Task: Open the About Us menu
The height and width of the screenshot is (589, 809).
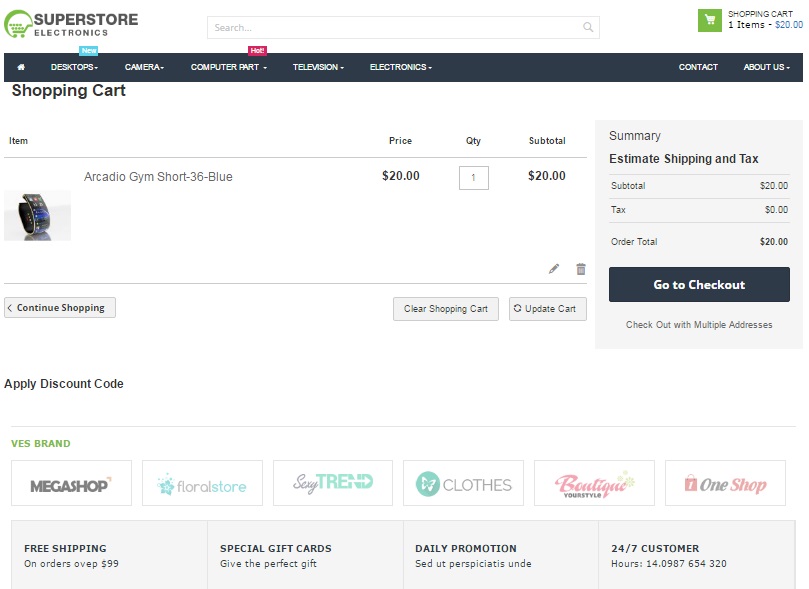Action: pyautogui.click(x=766, y=67)
